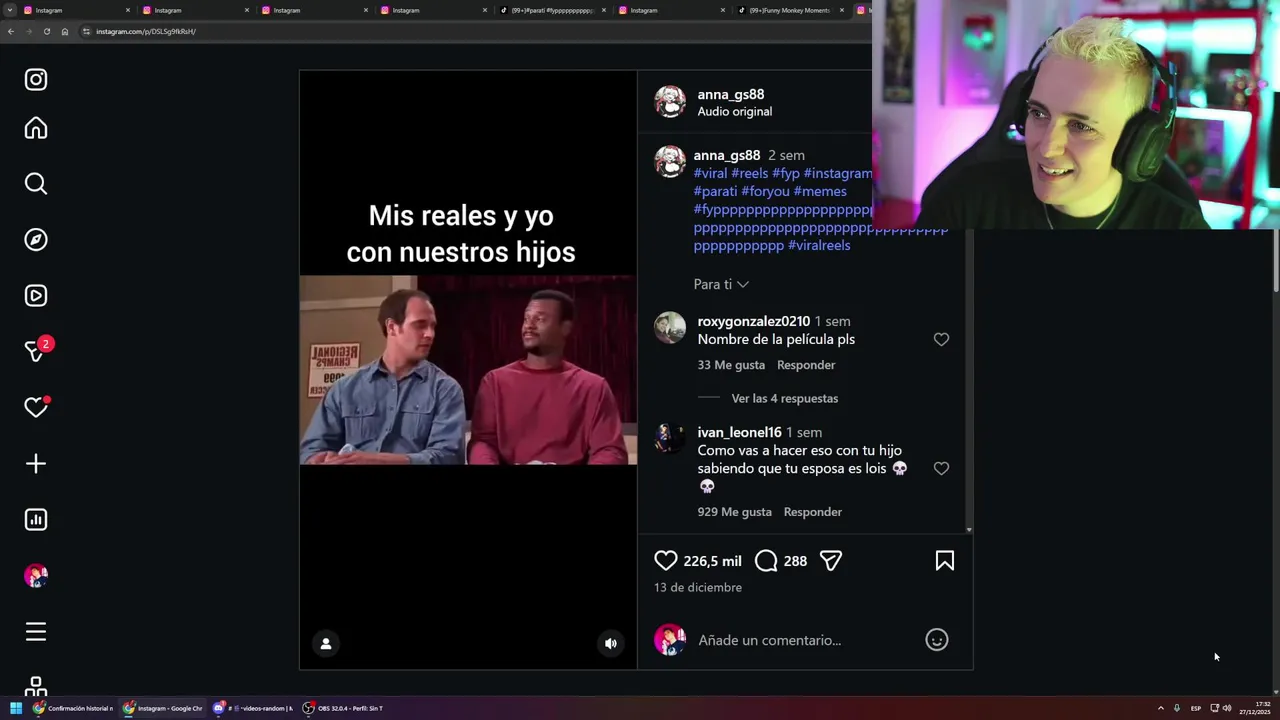This screenshot has width=1280, height=720.
Task: Expand Ver las 4 respuestas
Action: point(785,399)
